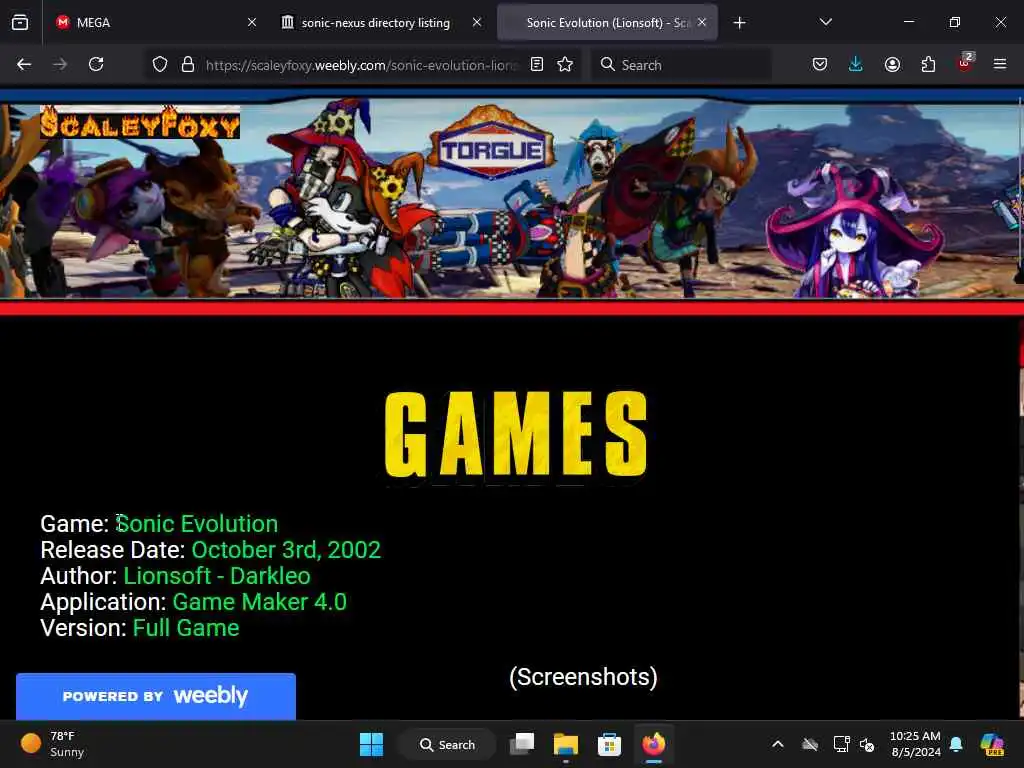Open the Windows Start menu
Image resolution: width=1024 pixels, height=768 pixels.
(372, 744)
